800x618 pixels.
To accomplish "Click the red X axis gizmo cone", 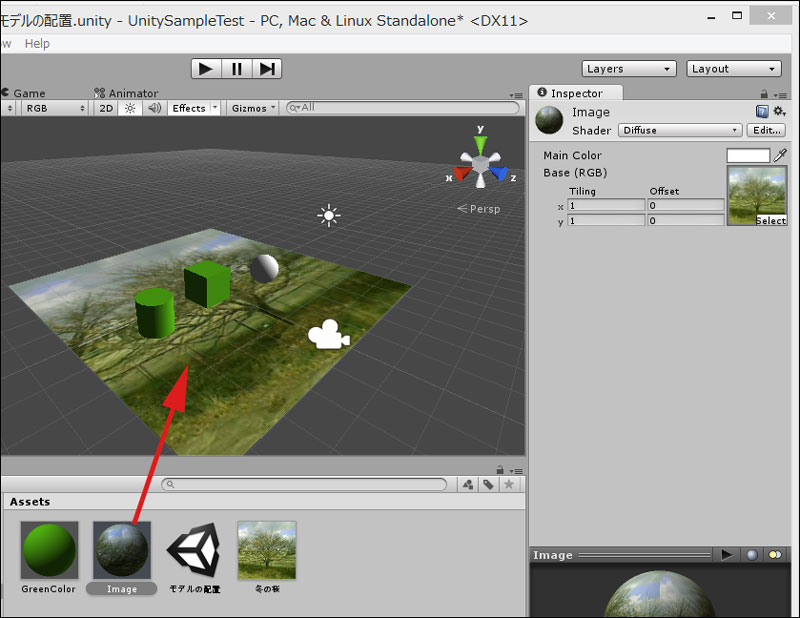I will [x=463, y=174].
